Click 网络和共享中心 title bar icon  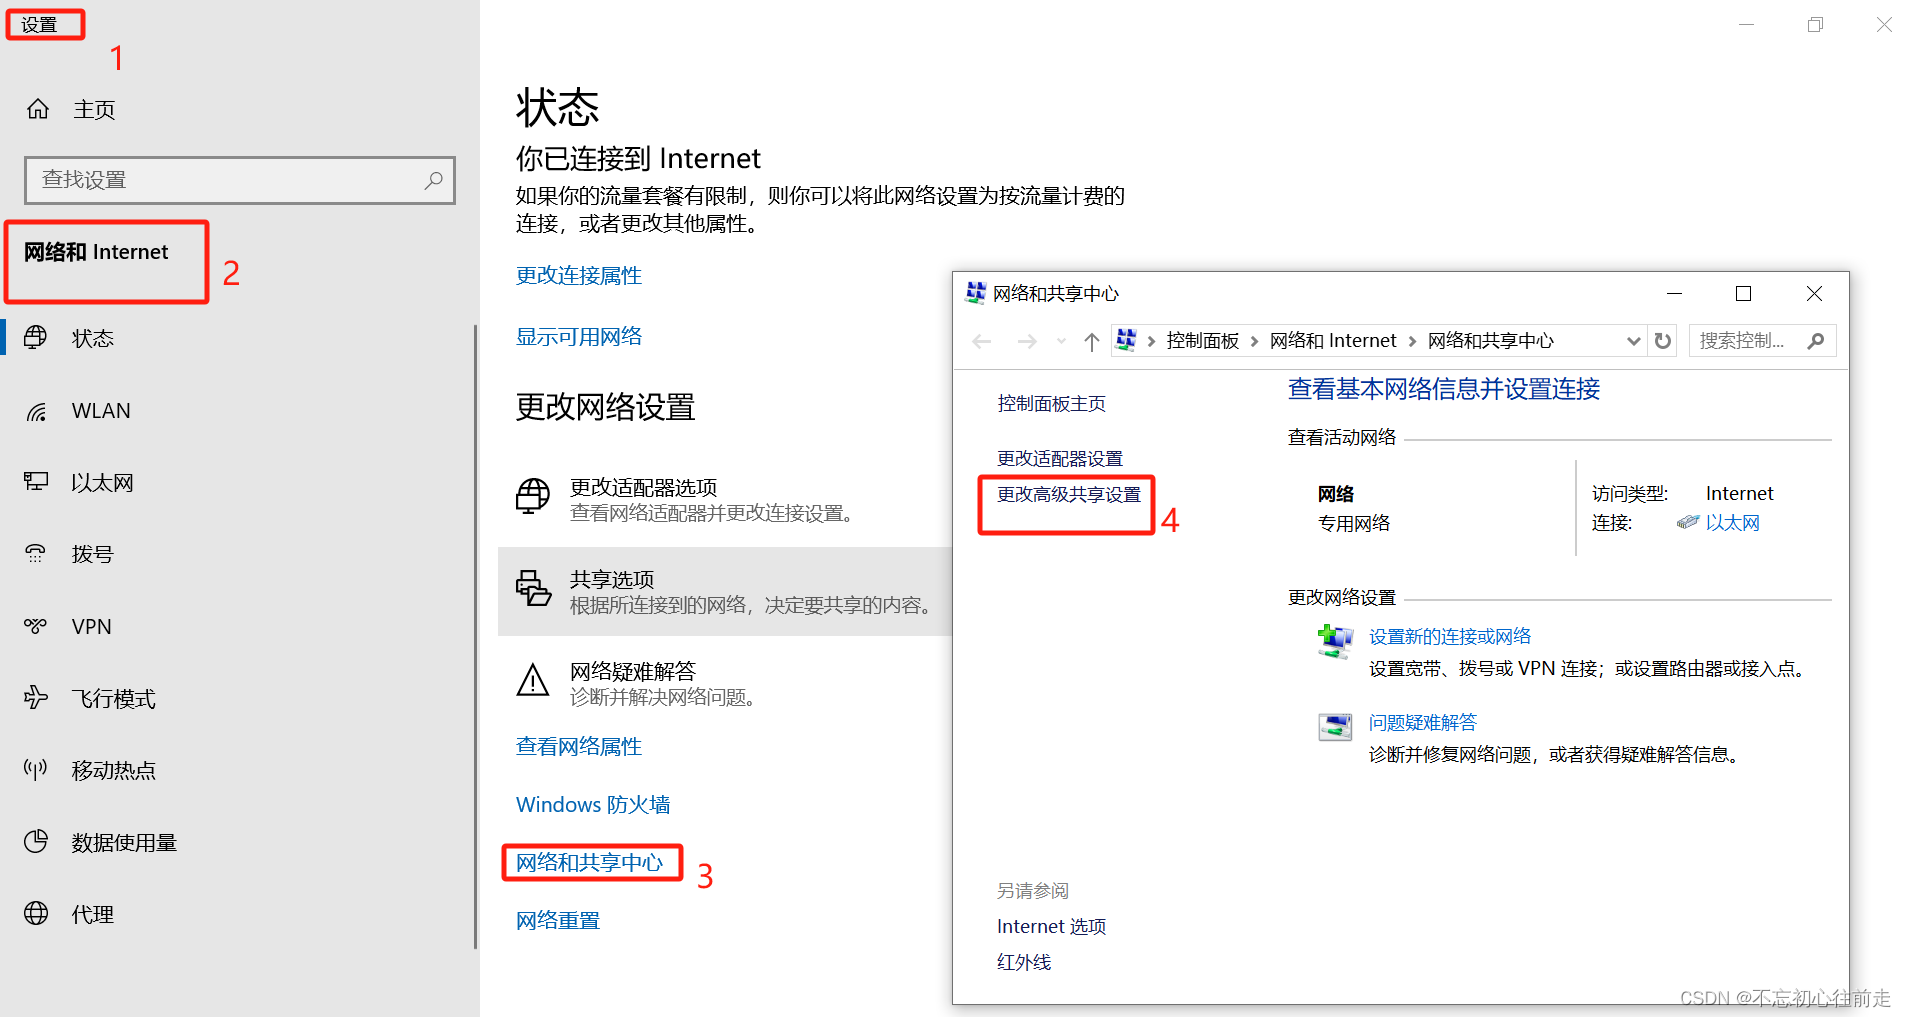click(975, 293)
